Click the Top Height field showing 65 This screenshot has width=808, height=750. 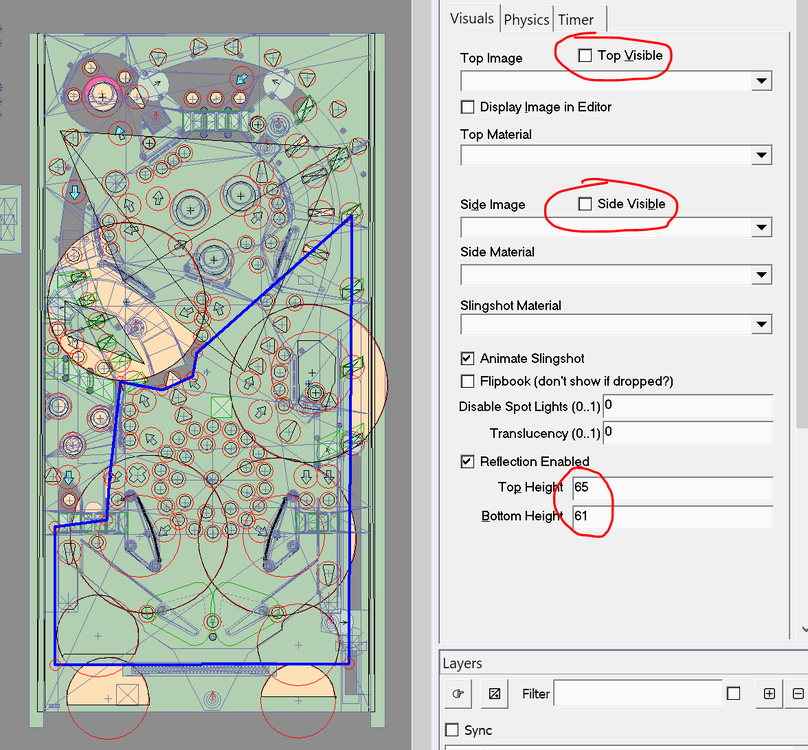[672, 488]
